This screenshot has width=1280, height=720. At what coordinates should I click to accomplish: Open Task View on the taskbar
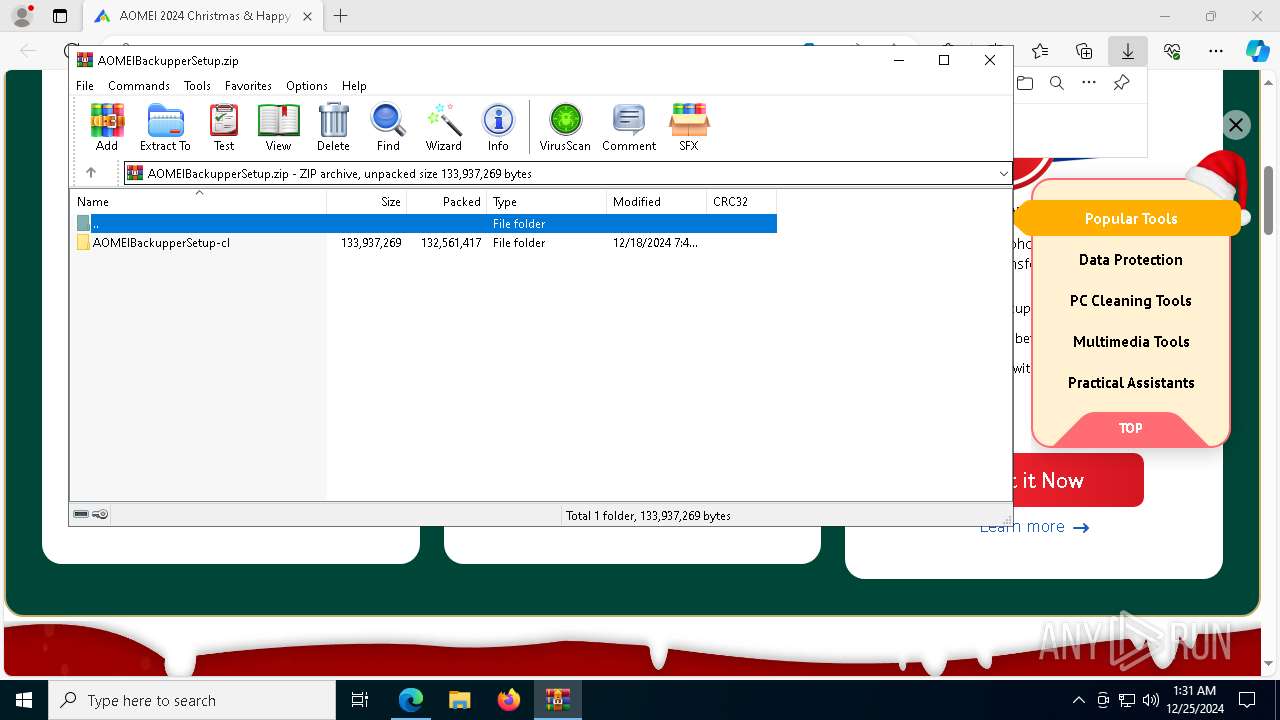pyautogui.click(x=360, y=700)
